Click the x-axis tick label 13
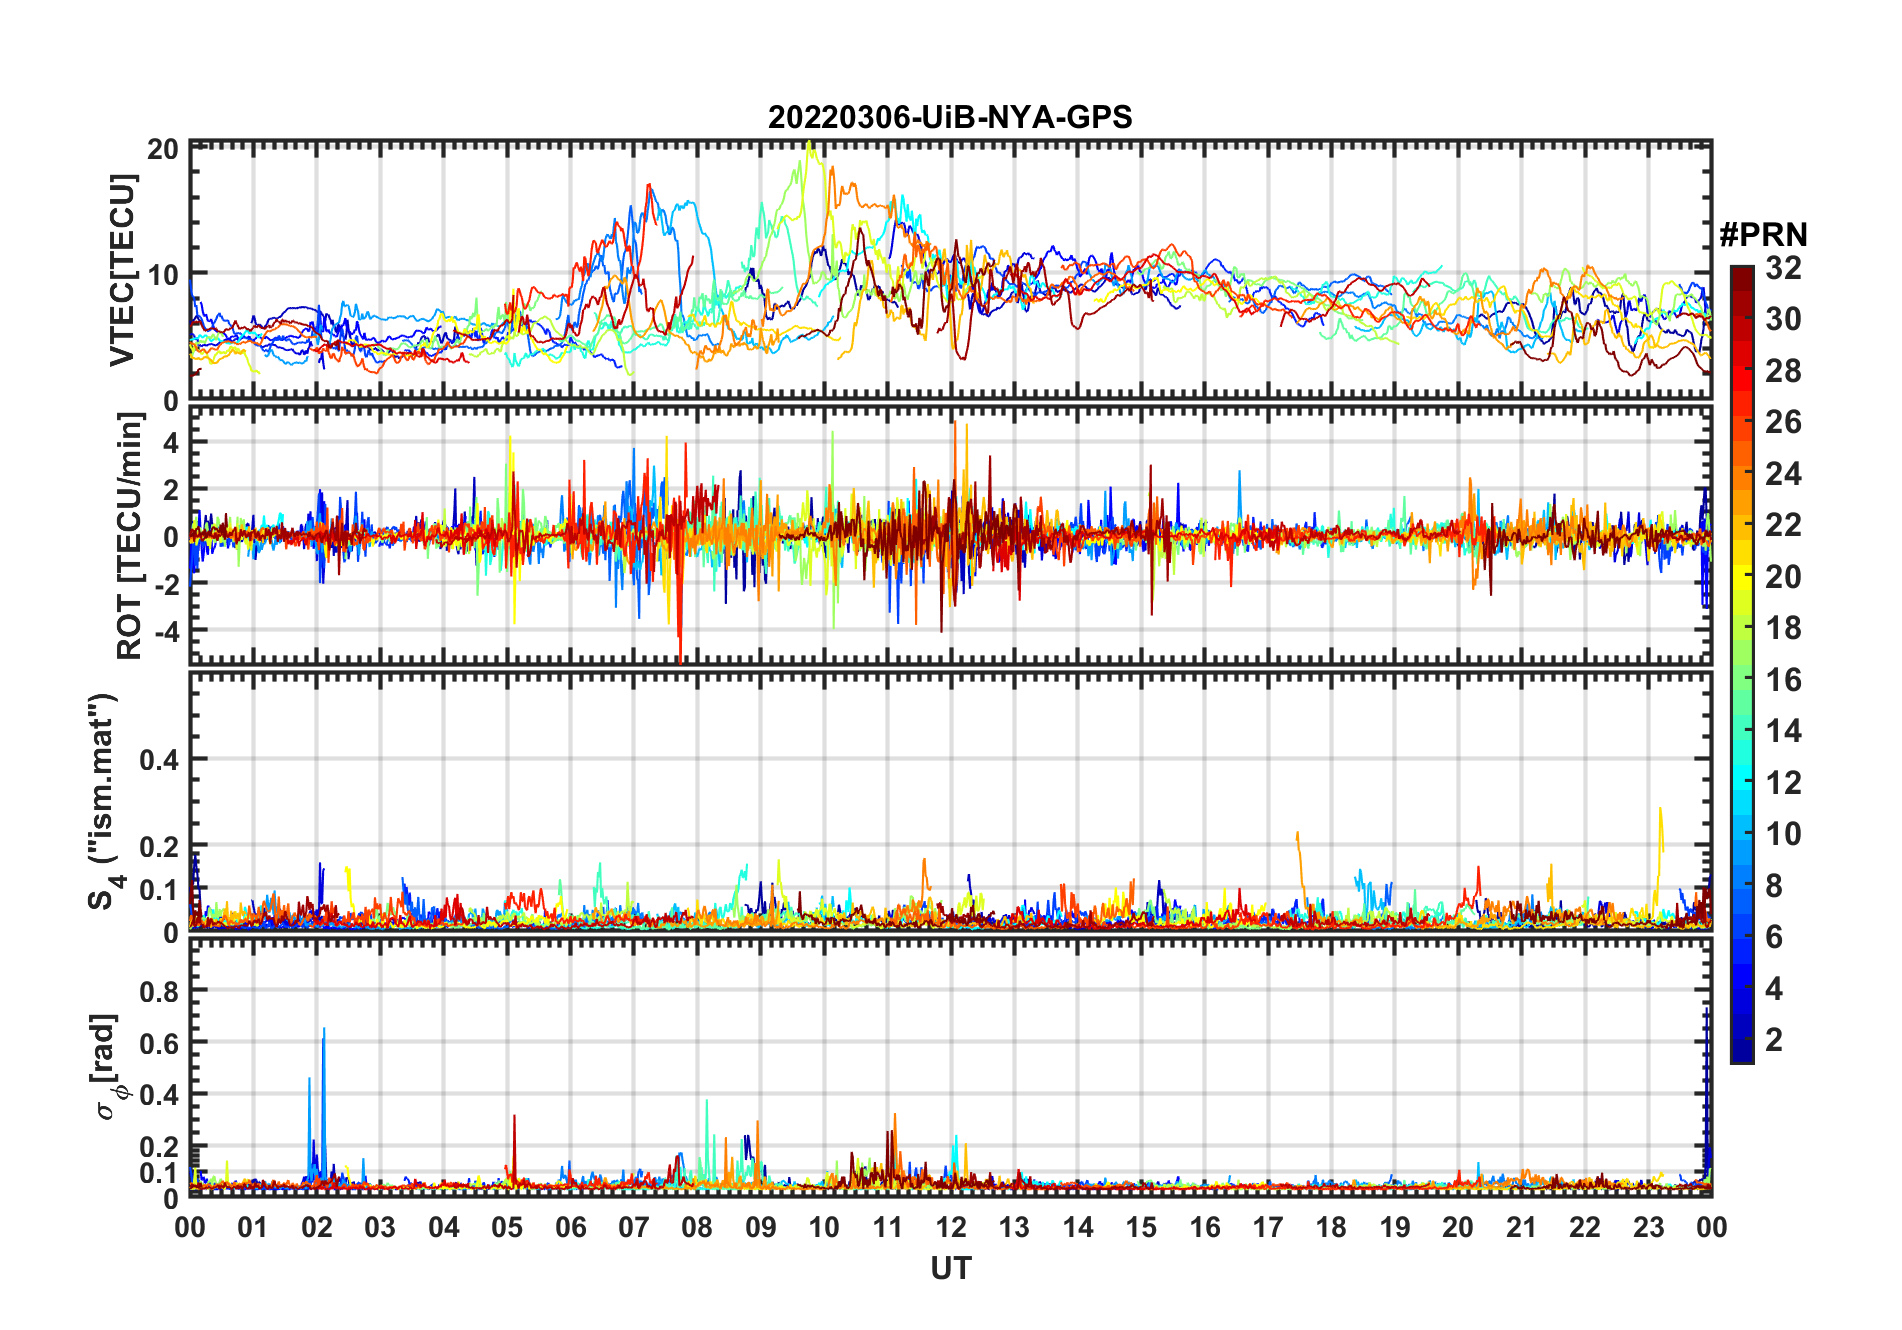This screenshot has height=1330, width=1902. (x=1014, y=1227)
